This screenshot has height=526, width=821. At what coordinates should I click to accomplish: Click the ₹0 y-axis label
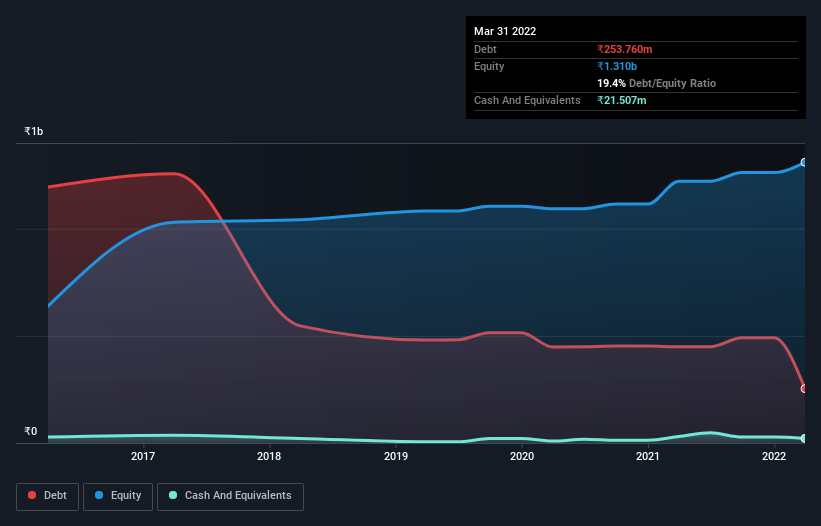pyautogui.click(x=31, y=431)
